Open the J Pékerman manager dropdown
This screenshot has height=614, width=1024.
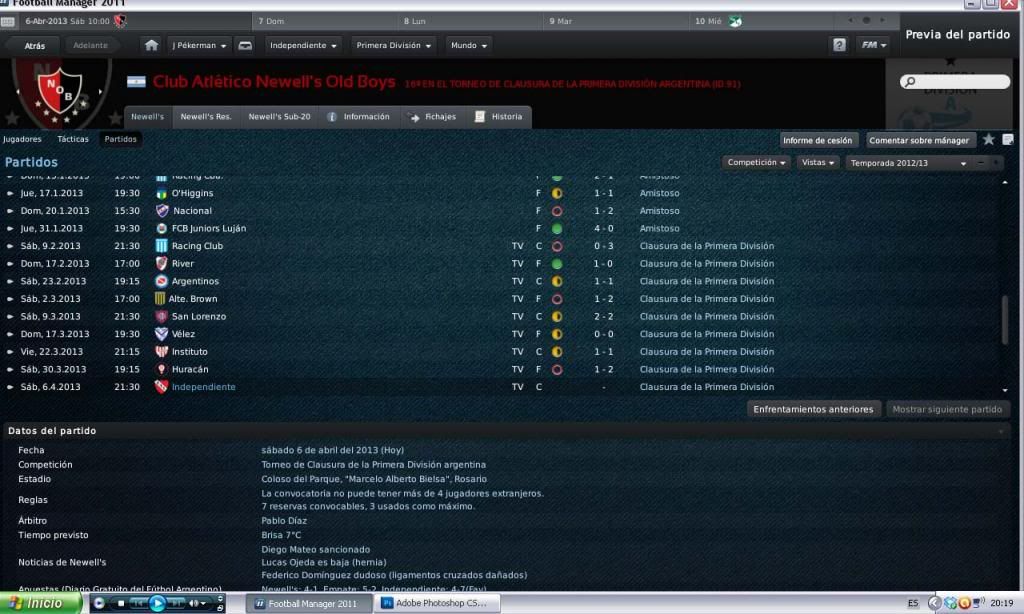[x=199, y=46]
